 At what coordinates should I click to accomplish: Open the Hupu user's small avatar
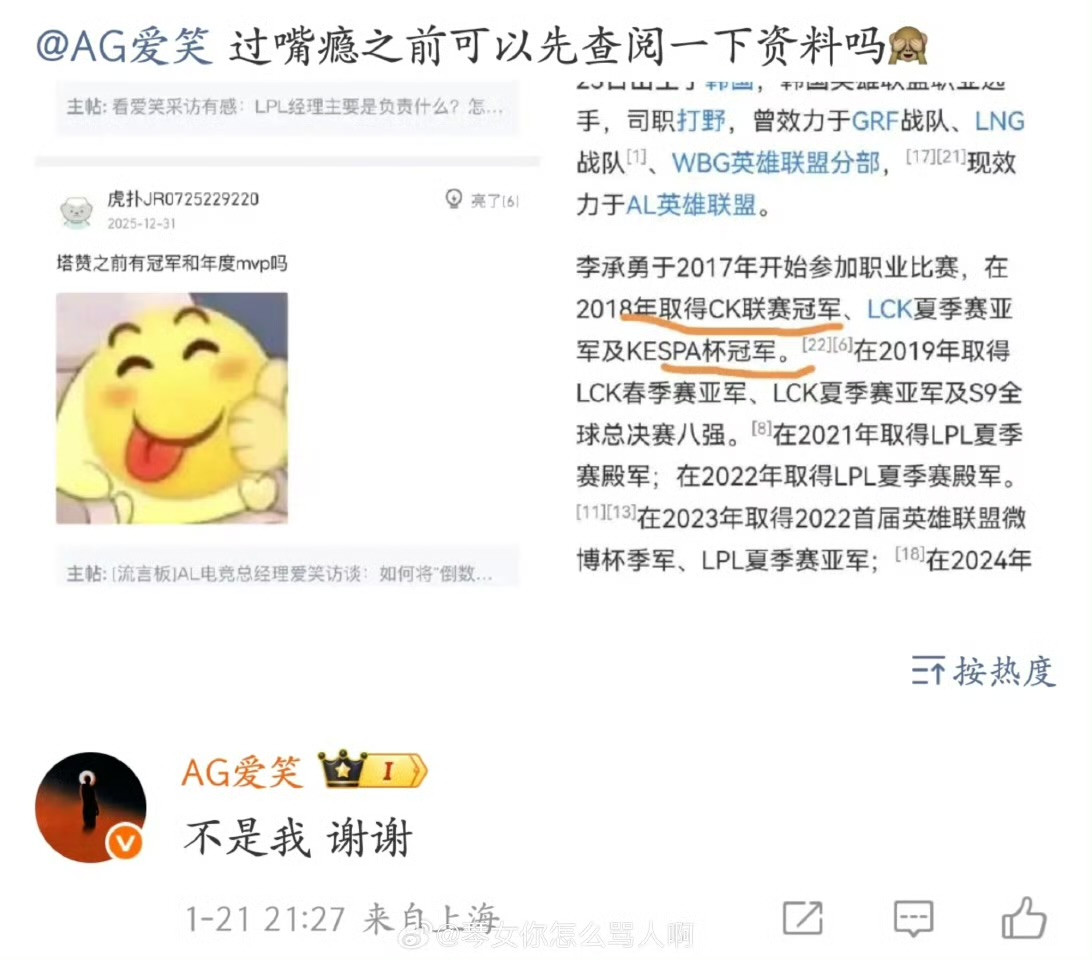77,211
